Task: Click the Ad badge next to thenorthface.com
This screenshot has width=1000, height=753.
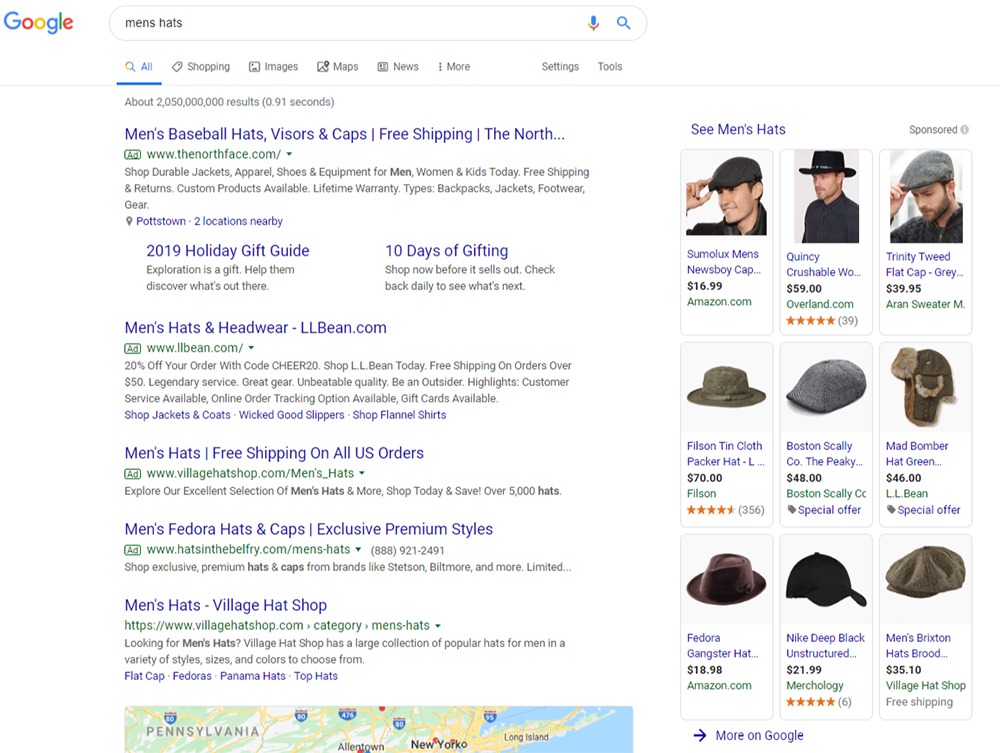Action: click(133, 154)
